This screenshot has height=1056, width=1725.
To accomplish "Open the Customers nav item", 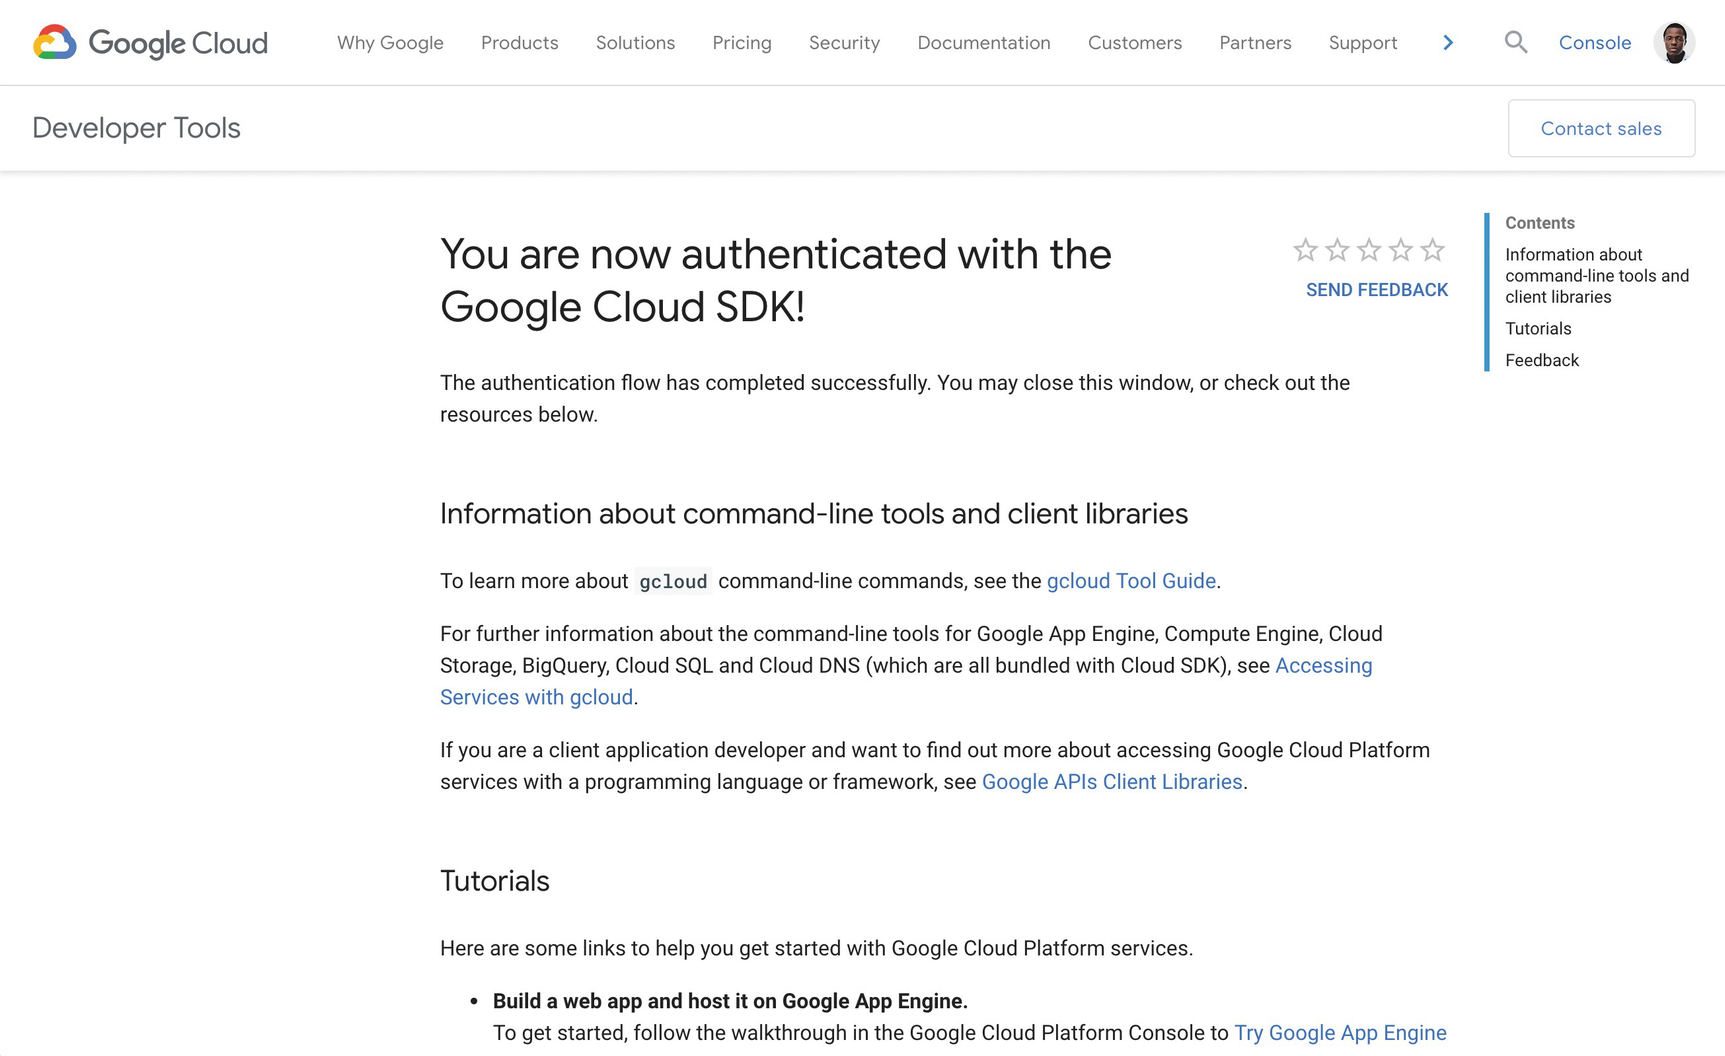I will pyautogui.click(x=1135, y=43).
